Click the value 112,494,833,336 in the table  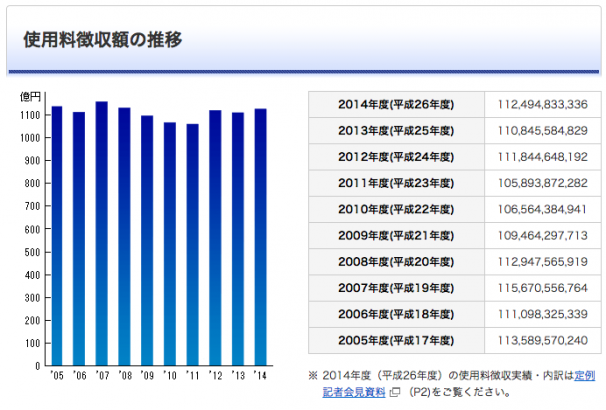coord(541,105)
